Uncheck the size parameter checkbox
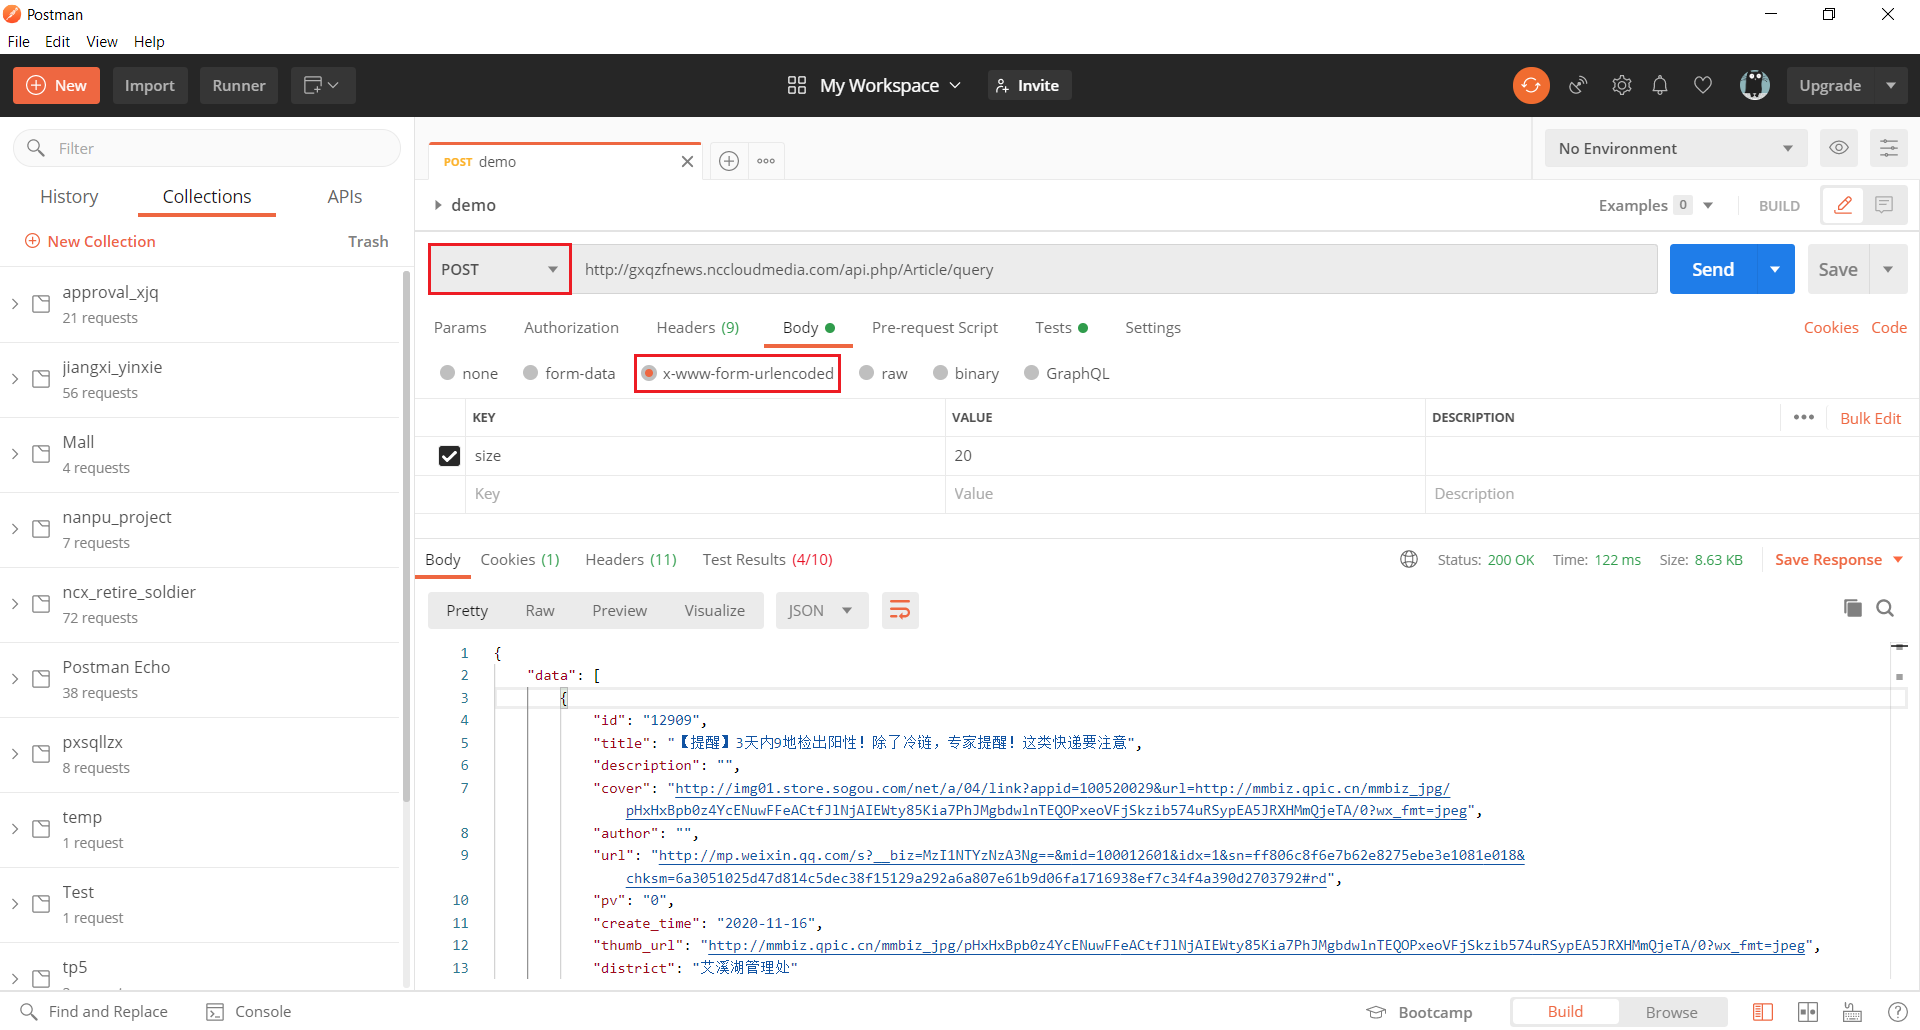 [449, 456]
